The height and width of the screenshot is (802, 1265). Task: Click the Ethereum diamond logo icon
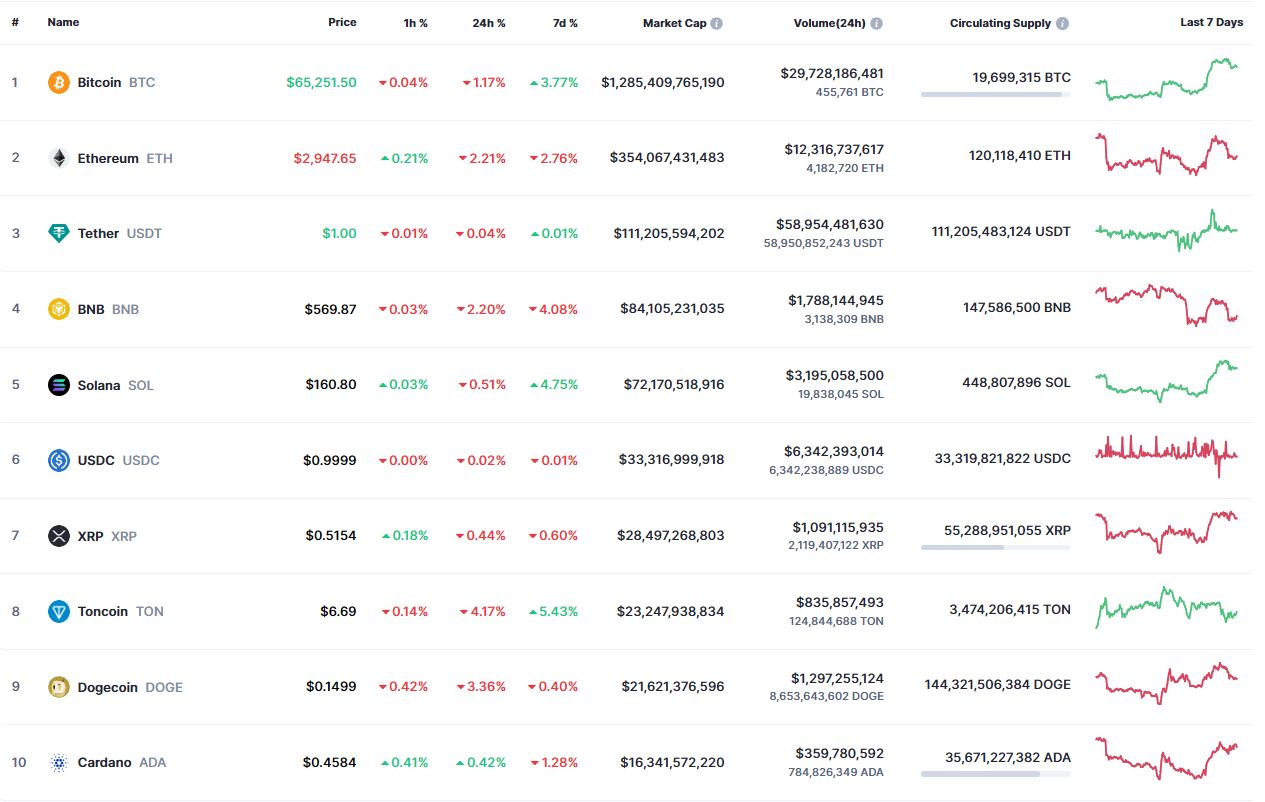coord(59,158)
